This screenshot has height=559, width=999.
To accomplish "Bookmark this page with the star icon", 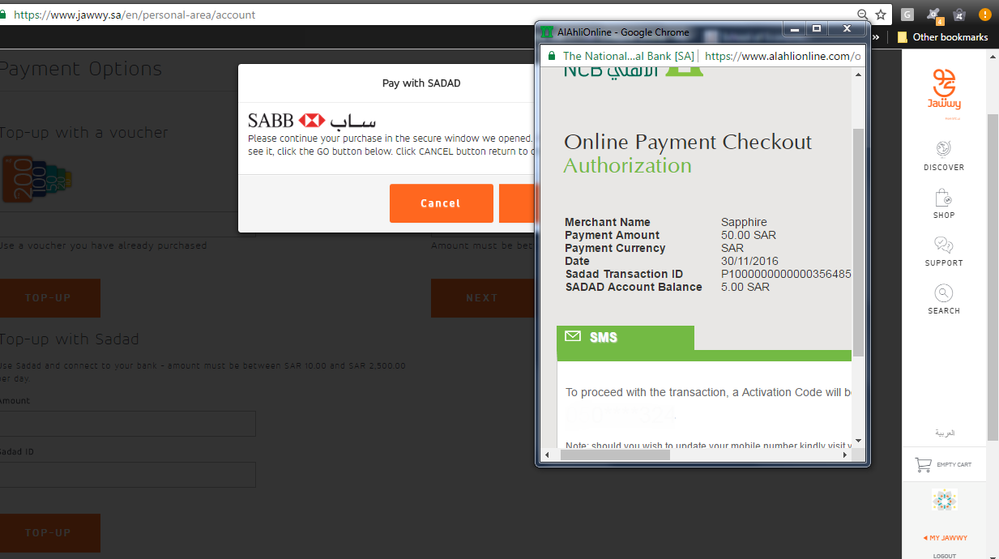I will click(x=880, y=15).
